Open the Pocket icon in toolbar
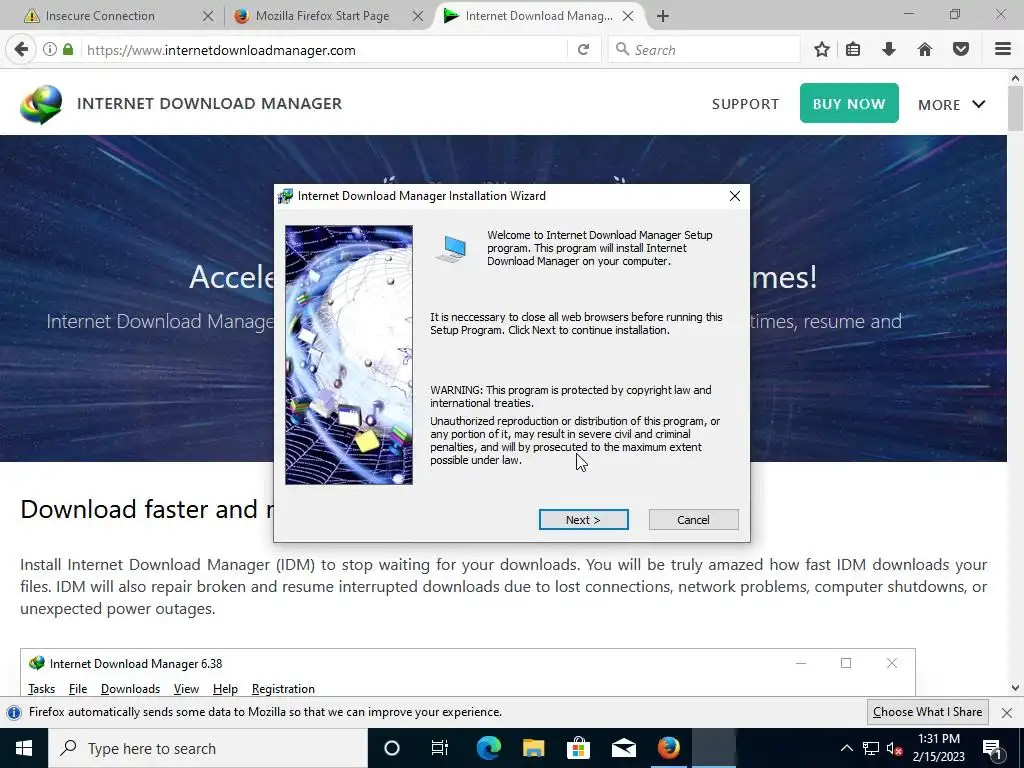Screen dimensions: 1024x768 click(x=961, y=50)
